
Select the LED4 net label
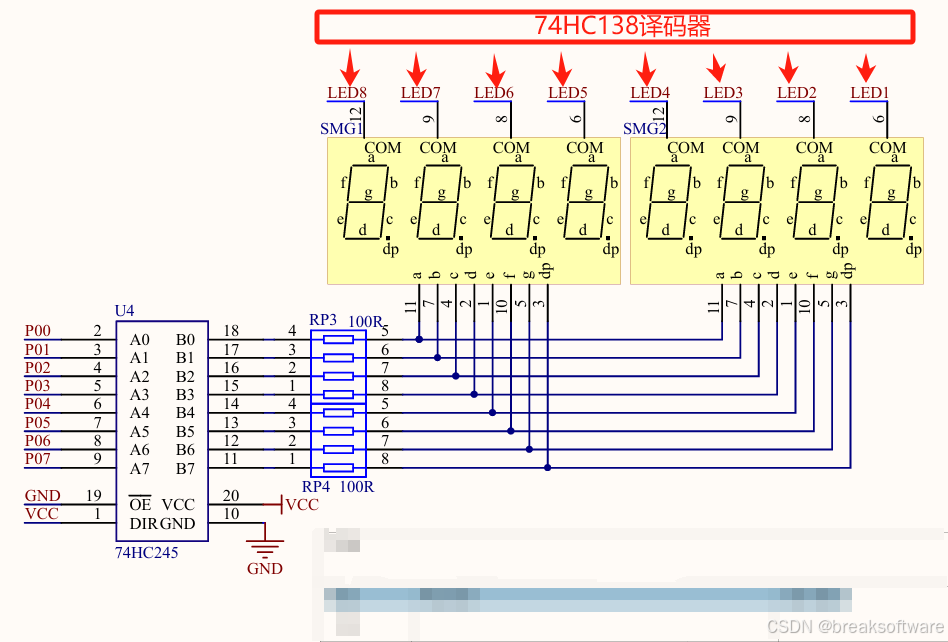pyautogui.click(x=650, y=92)
